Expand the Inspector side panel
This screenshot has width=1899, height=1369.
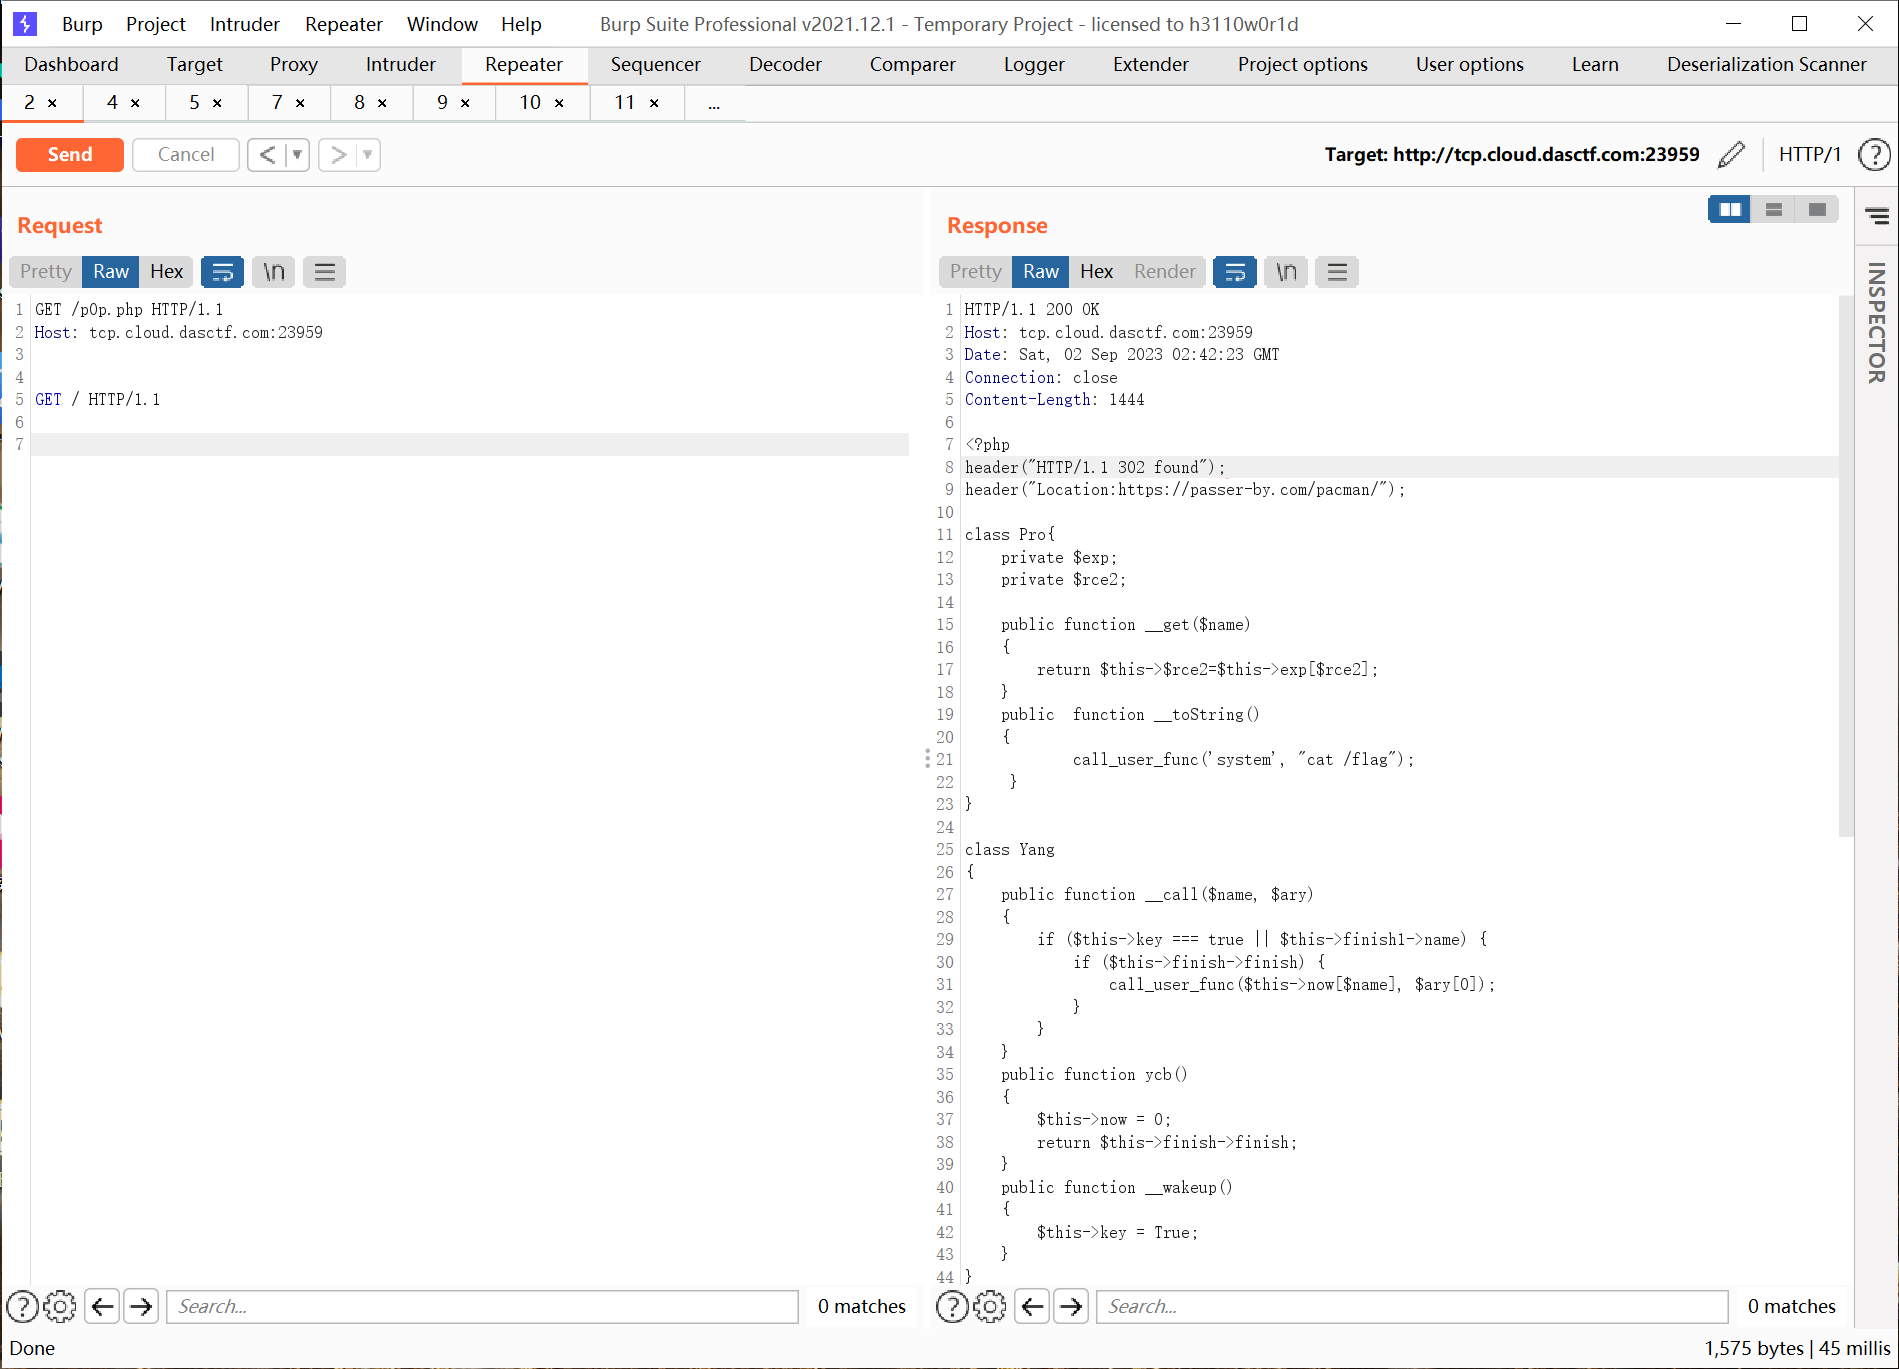(1876, 320)
